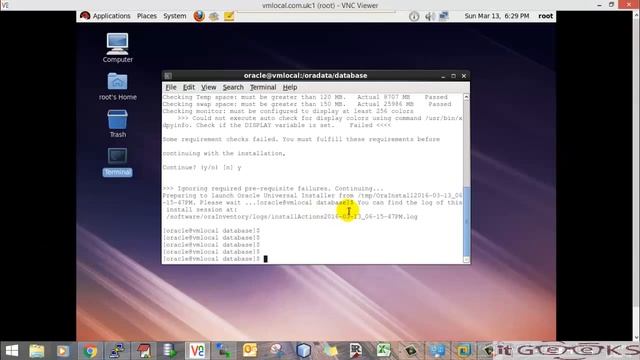Open the PuTTY taskbar icon
The width and height of the screenshot is (640, 360).
coord(117,351)
